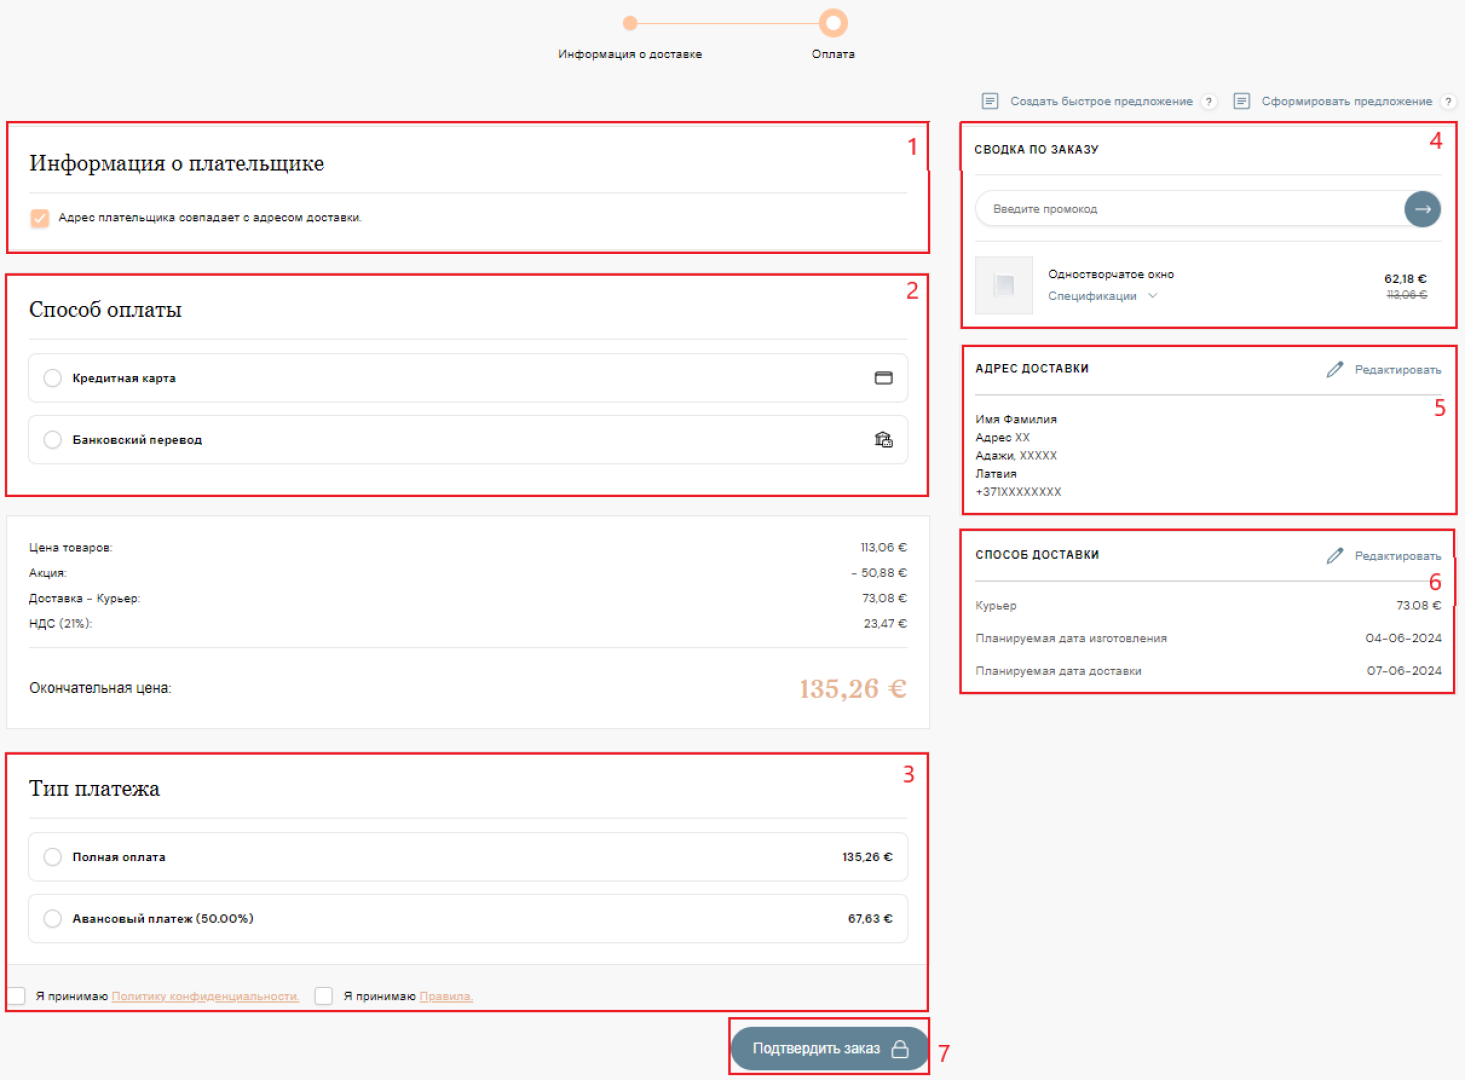Accept the Правила checkbox
This screenshot has width=1465, height=1080.
324,996
